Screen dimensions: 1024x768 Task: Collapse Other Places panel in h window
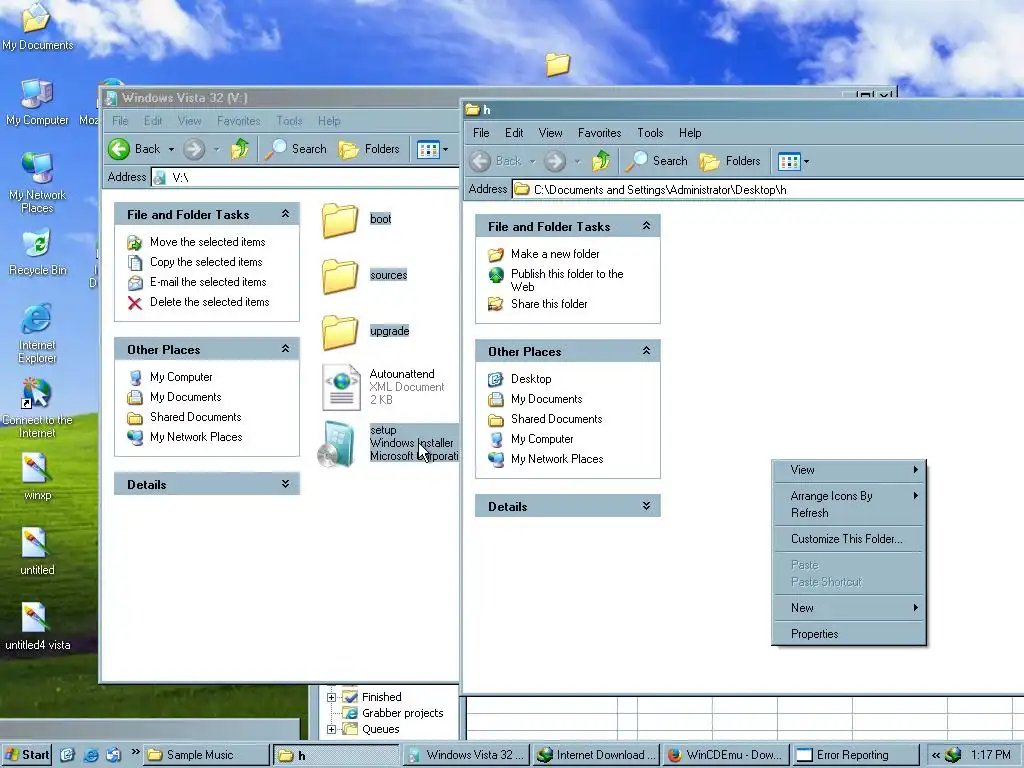(647, 351)
